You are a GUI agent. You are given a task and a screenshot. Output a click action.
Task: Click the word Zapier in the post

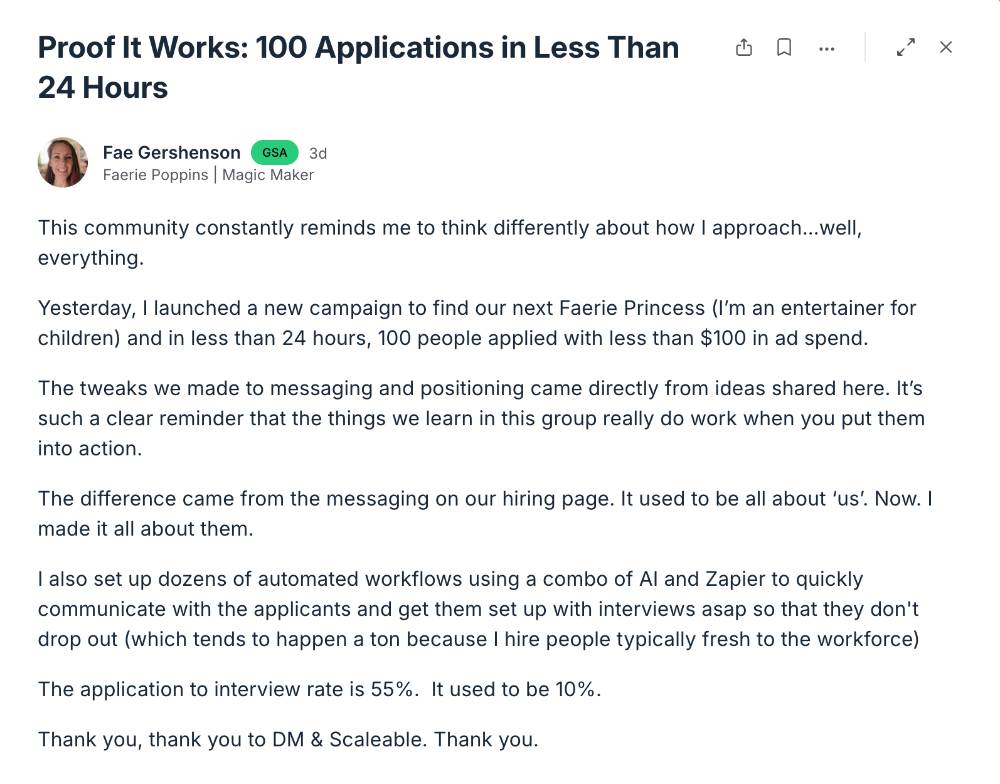(831, 579)
